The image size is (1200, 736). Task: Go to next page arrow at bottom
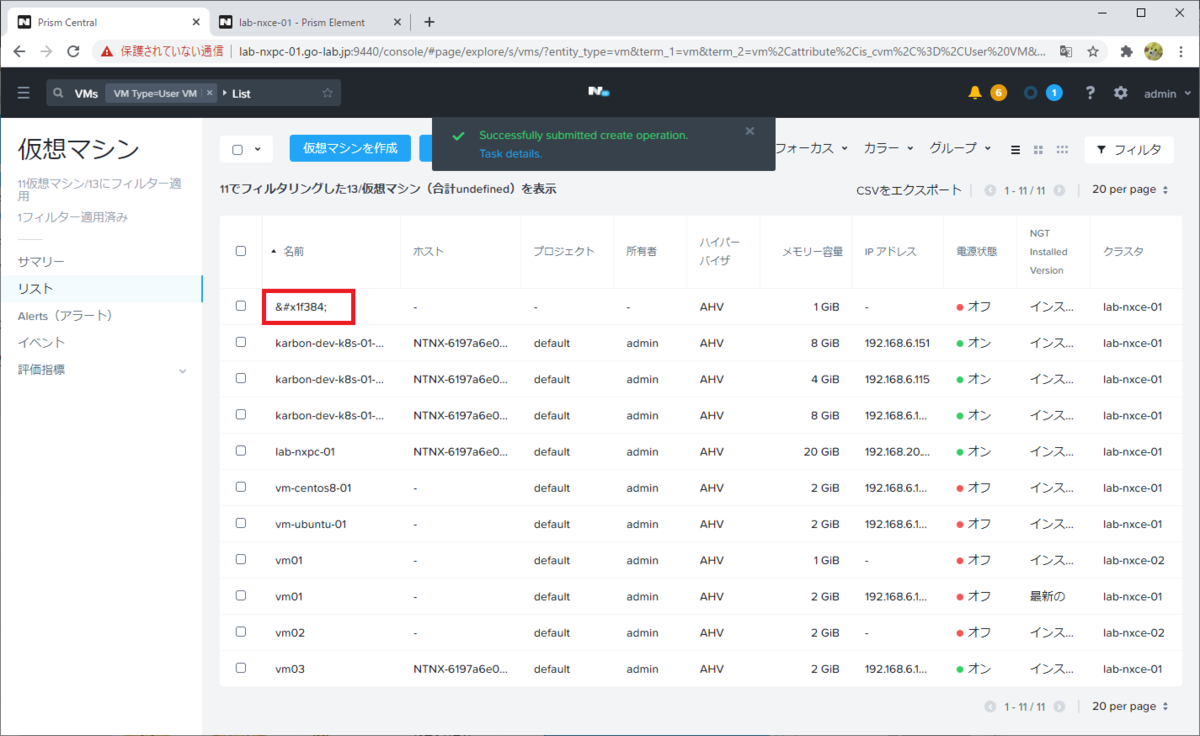(x=1059, y=706)
